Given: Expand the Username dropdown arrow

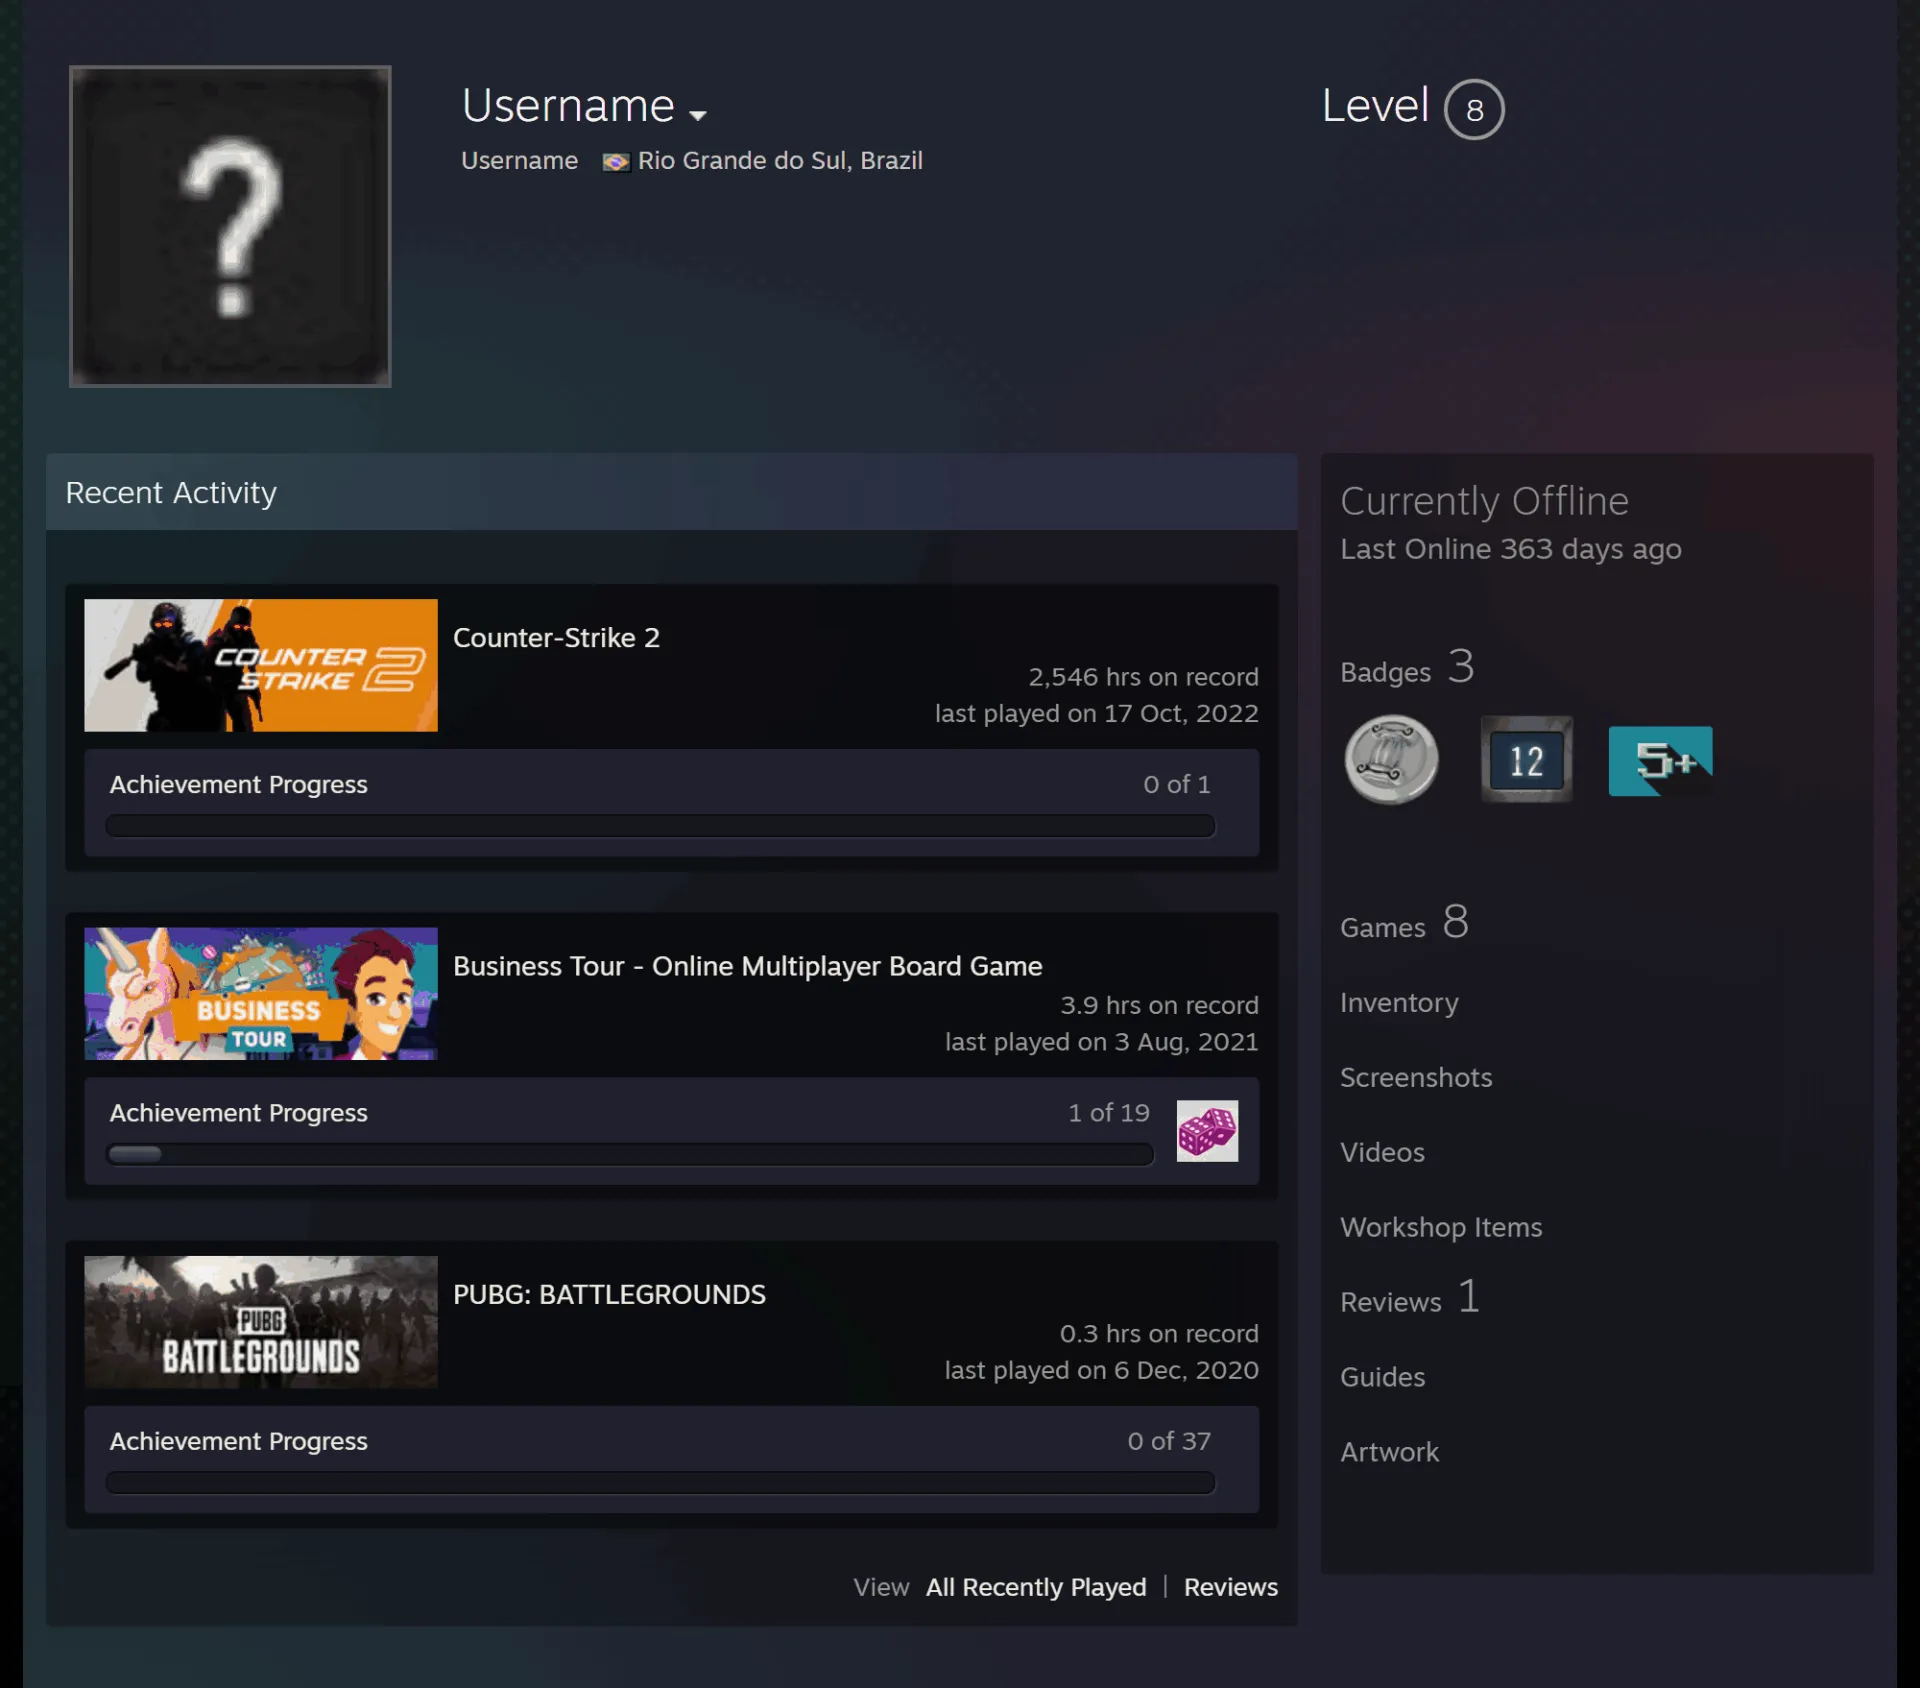Looking at the screenshot, I should pyautogui.click(x=698, y=115).
